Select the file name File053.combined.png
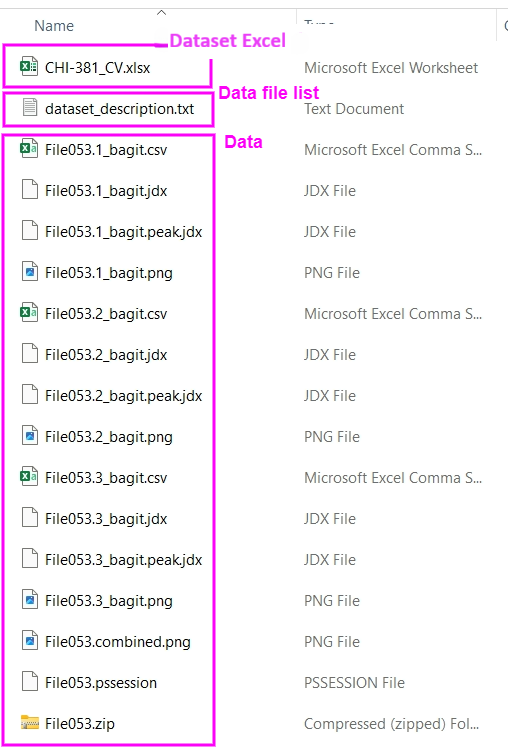This screenshot has width=508, height=752. (118, 643)
